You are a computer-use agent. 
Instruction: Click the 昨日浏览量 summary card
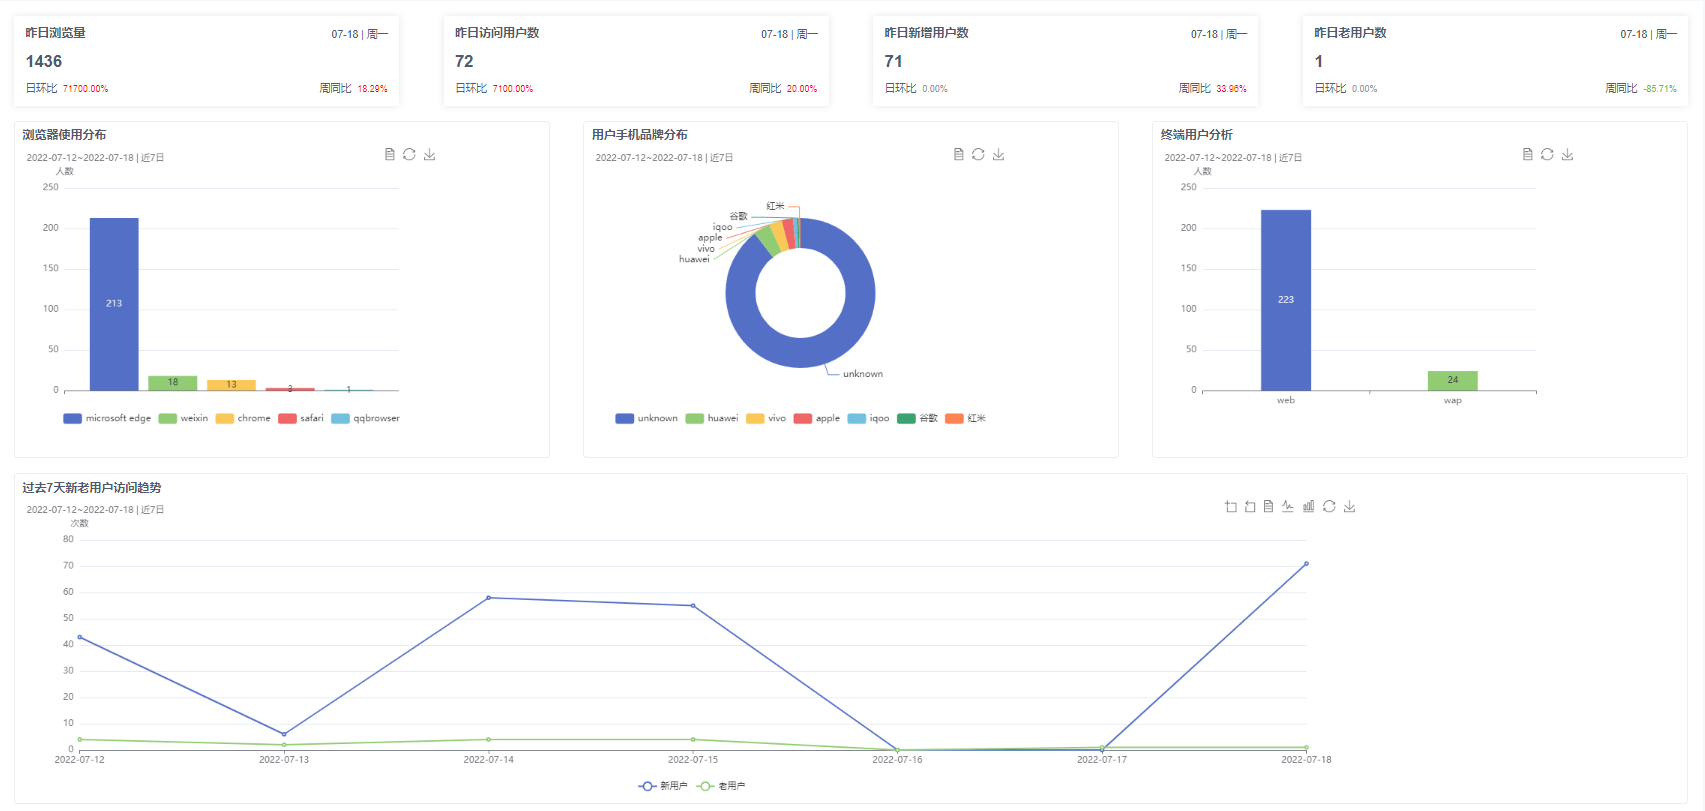pyautogui.click(x=206, y=60)
